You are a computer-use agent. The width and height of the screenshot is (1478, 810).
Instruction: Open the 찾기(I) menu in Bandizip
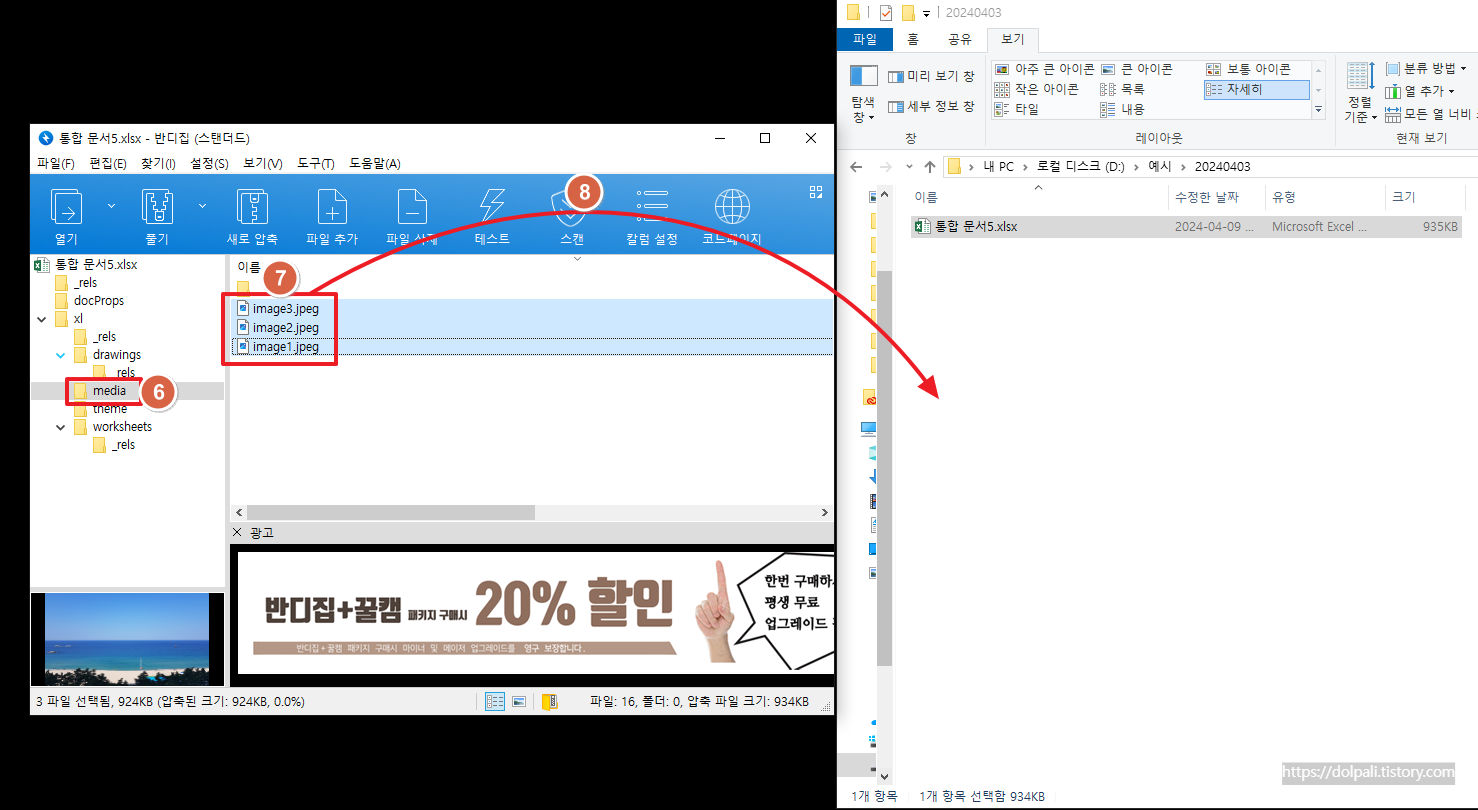pos(158,164)
